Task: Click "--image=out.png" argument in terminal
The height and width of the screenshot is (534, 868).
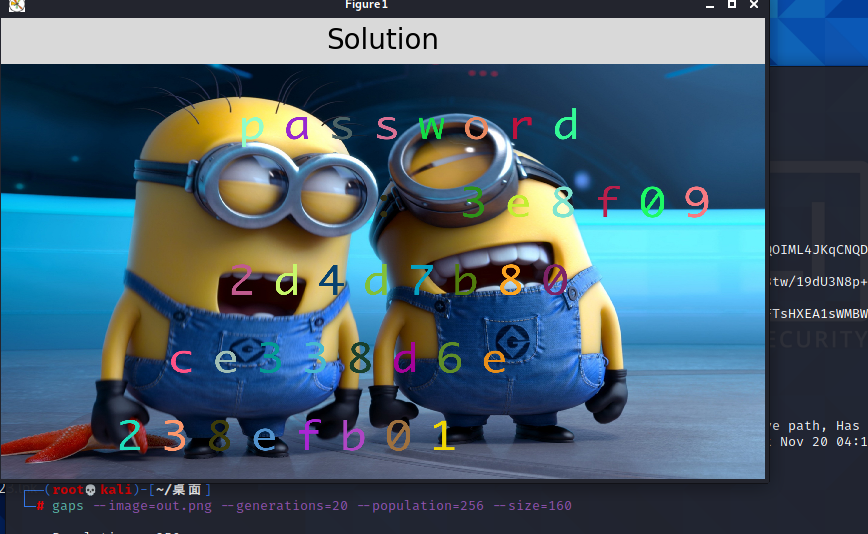Action: point(152,506)
